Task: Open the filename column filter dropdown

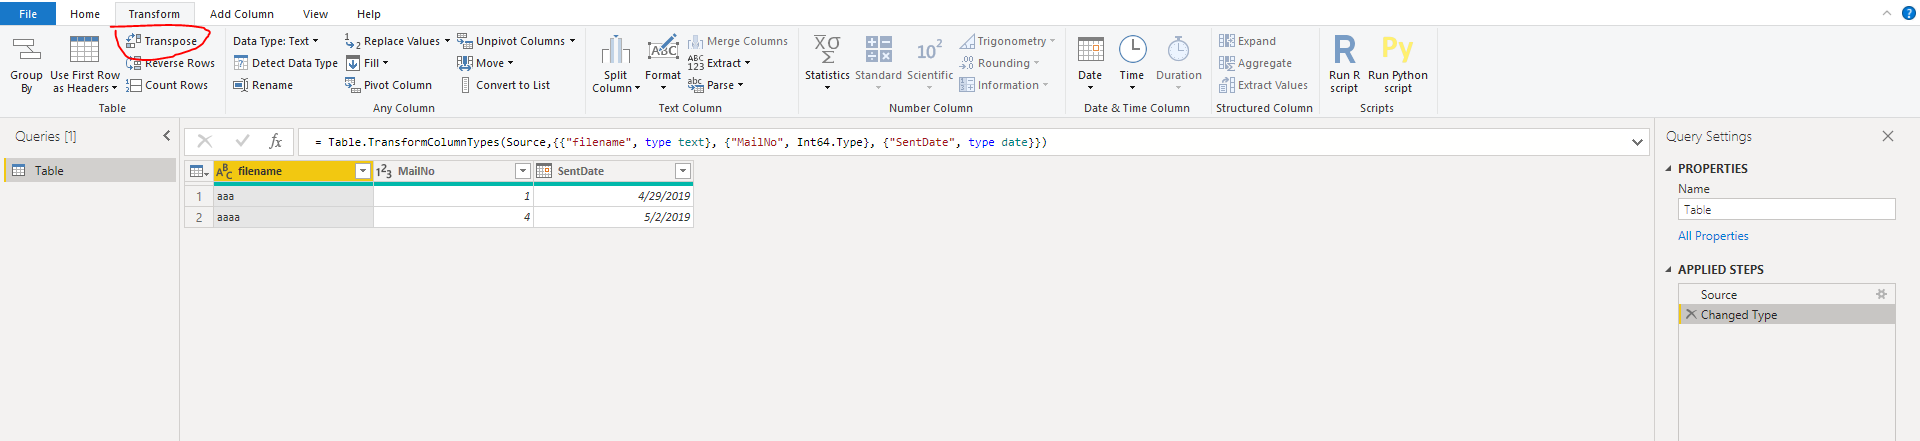Action: [x=363, y=171]
